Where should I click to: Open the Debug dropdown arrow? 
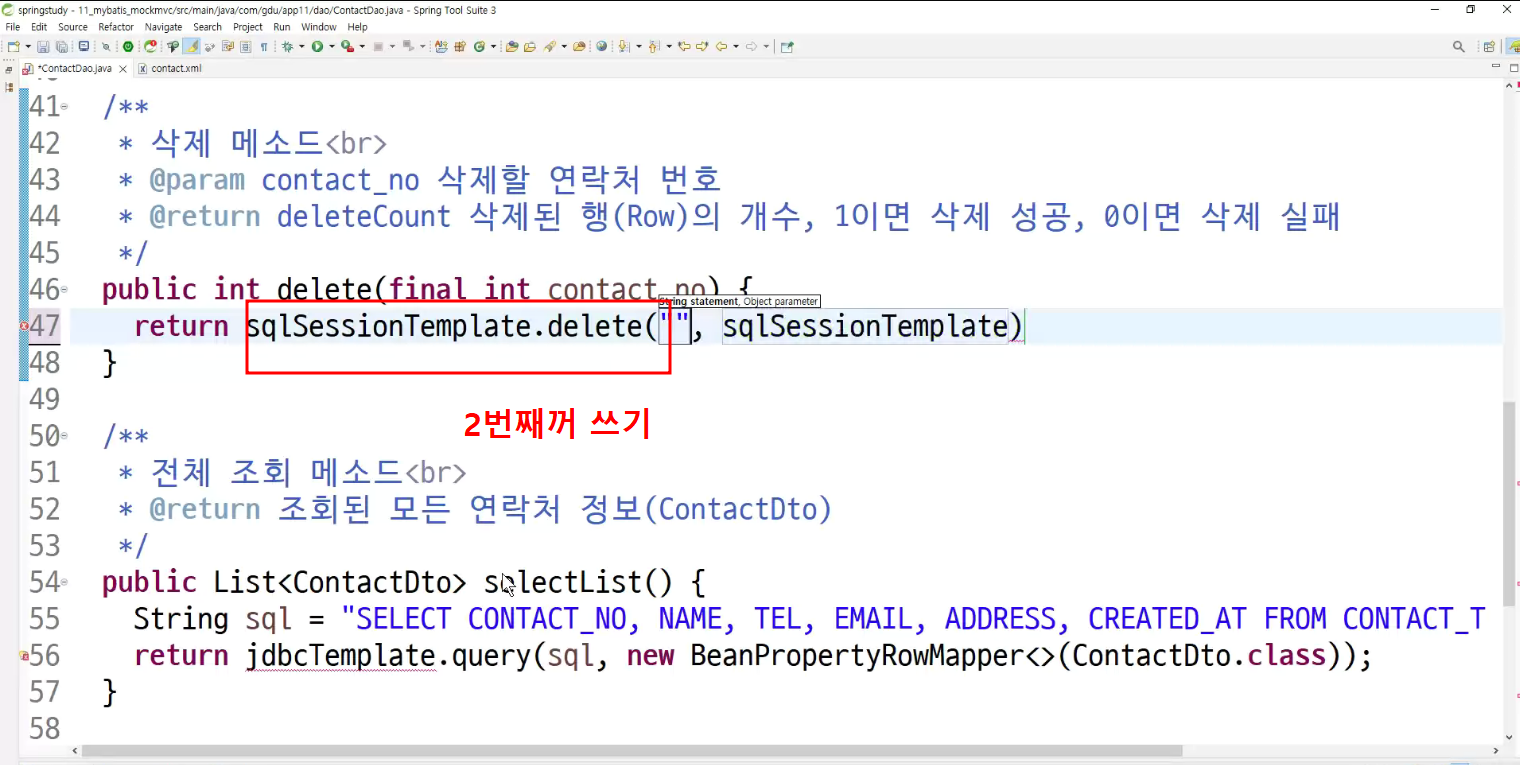[x=301, y=46]
